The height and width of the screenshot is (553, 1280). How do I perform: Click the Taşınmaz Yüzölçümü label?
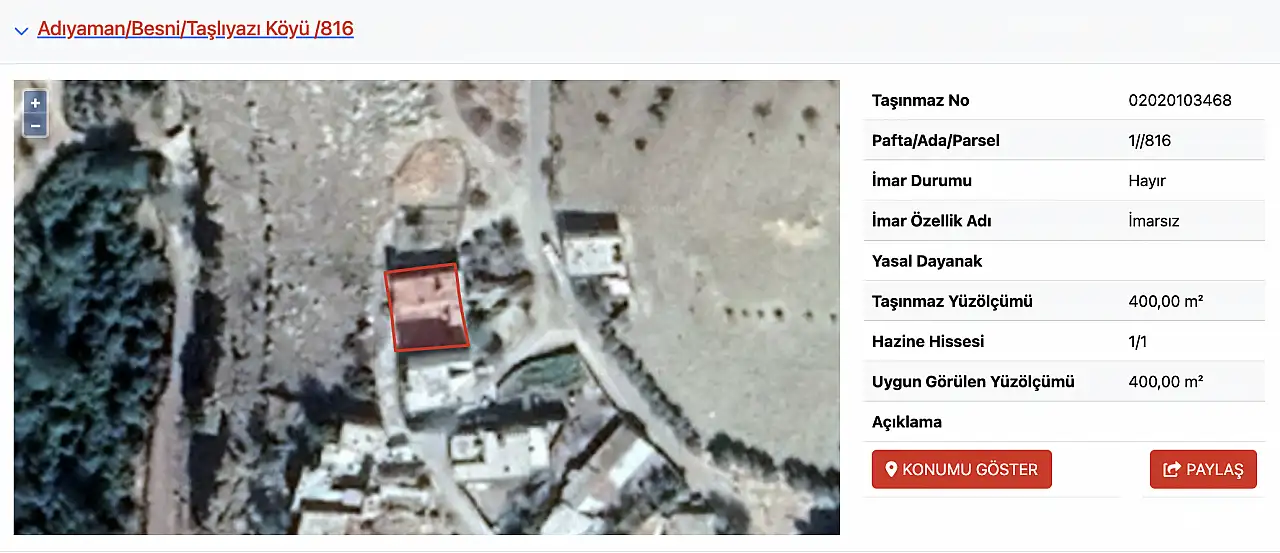[x=953, y=301]
